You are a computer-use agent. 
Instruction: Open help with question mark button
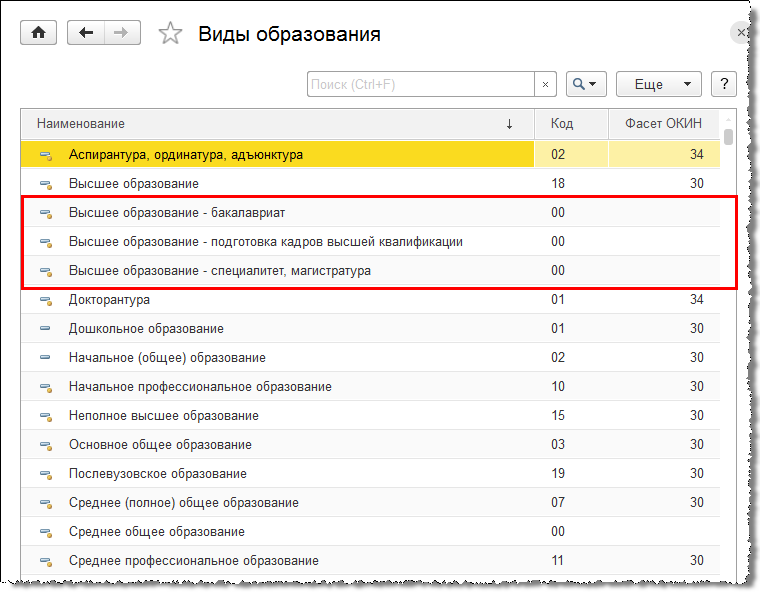[724, 84]
